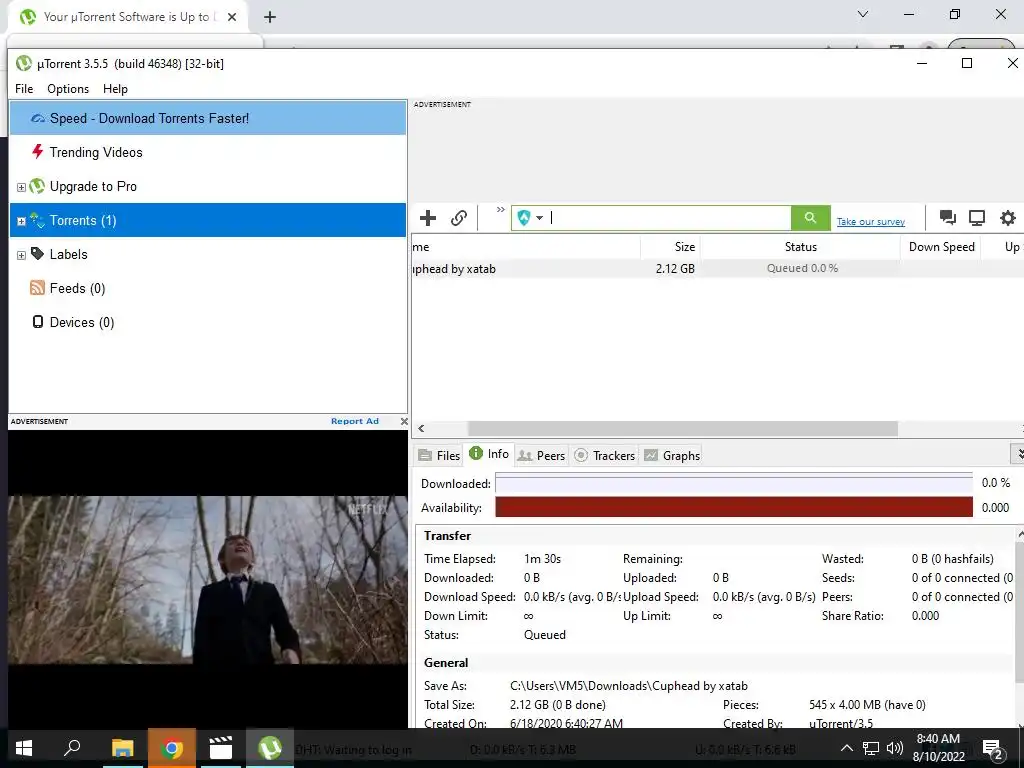
Task: Click the 2.12 GB size cell
Action: point(675,268)
